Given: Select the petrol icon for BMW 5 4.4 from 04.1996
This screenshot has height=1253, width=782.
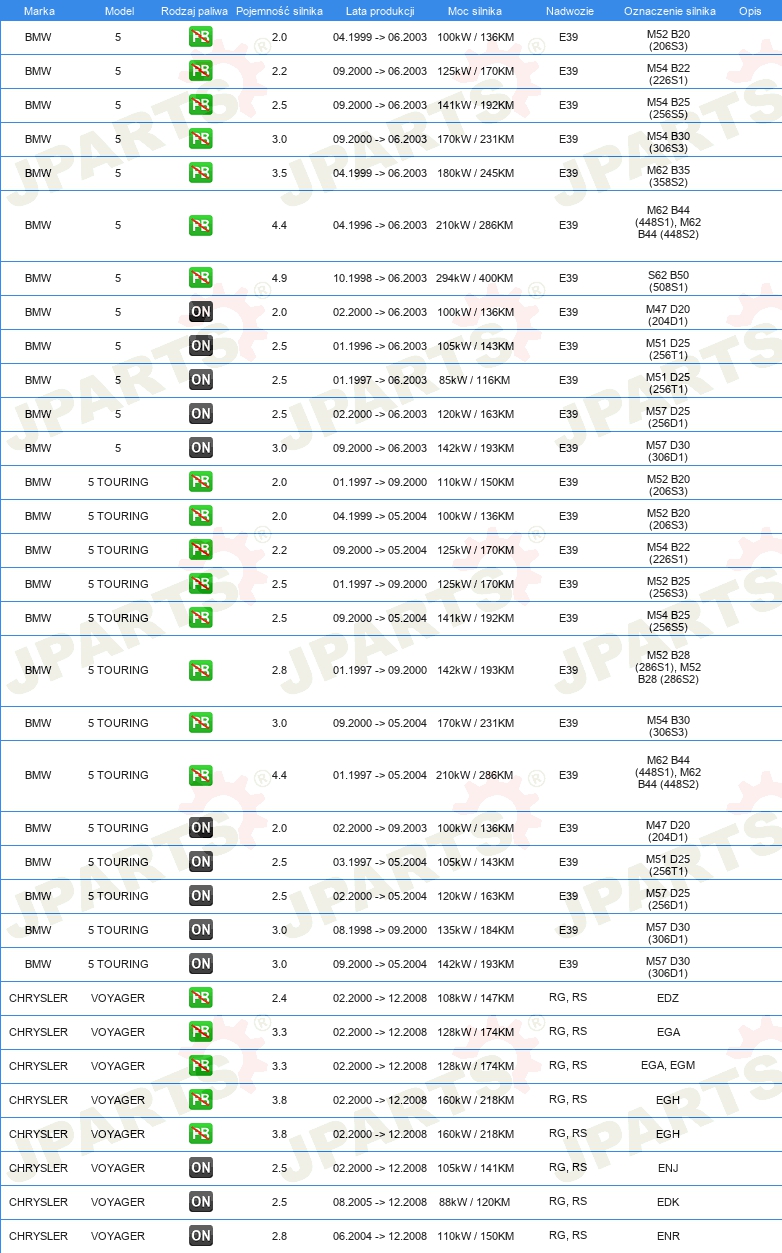Looking at the screenshot, I should click(200, 225).
